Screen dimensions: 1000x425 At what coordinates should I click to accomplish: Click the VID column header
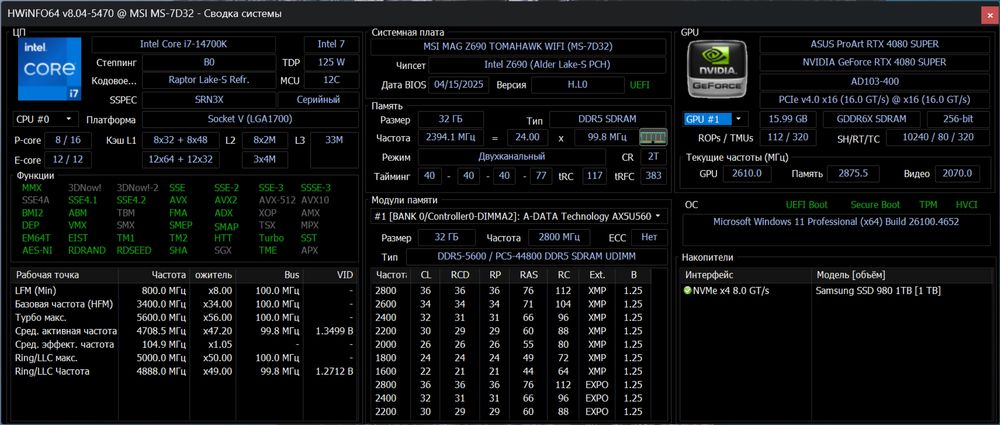[x=332, y=275]
